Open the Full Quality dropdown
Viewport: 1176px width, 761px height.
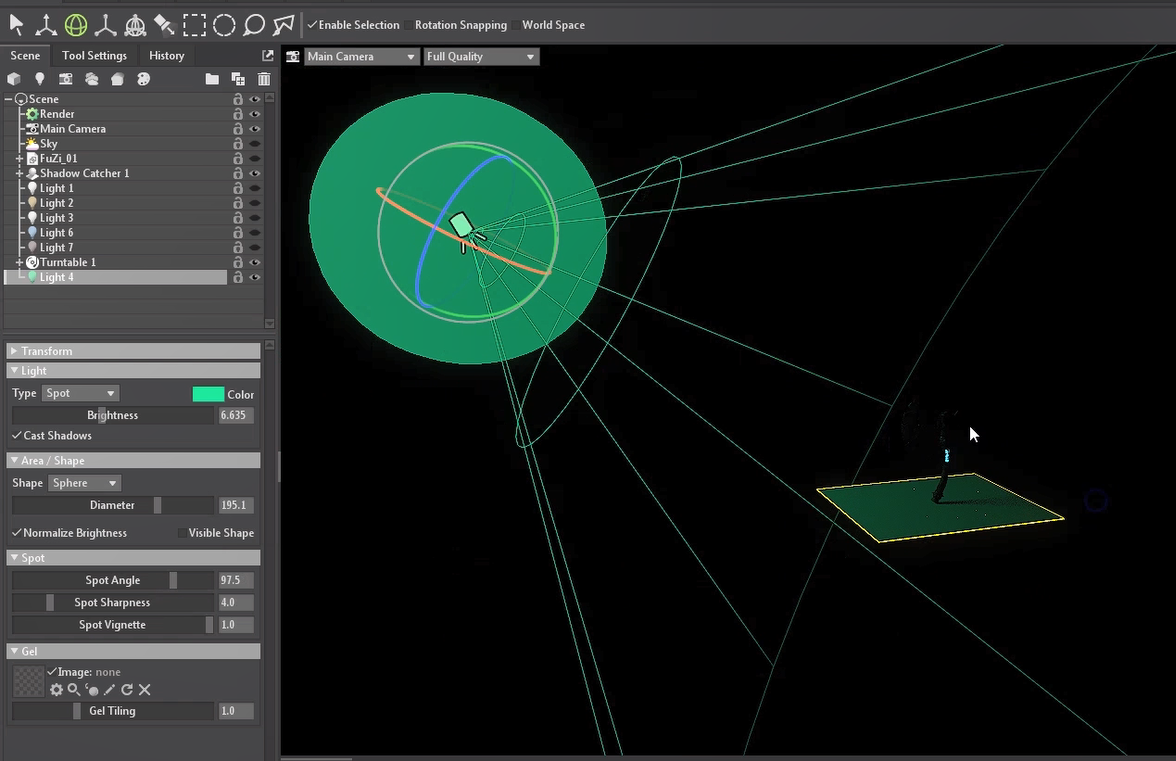point(481,57)
